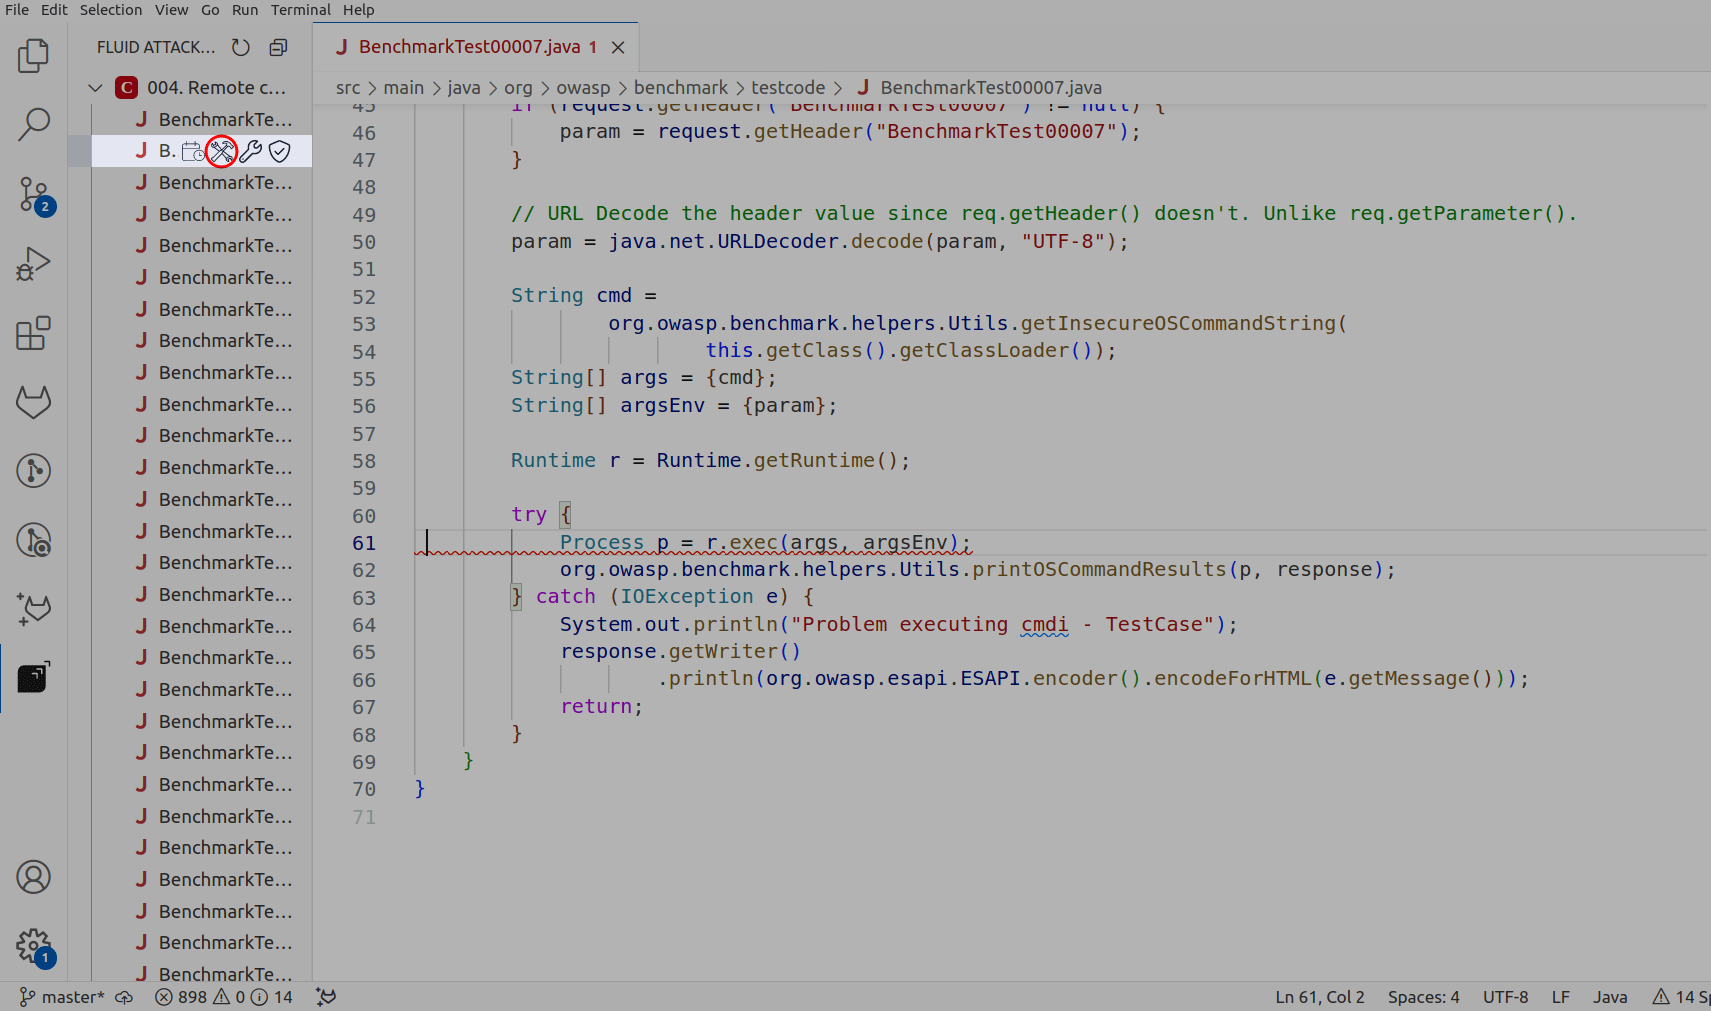Open the Run menu
This screenshot has height=1011, width=1711.
tap(245, 10)
